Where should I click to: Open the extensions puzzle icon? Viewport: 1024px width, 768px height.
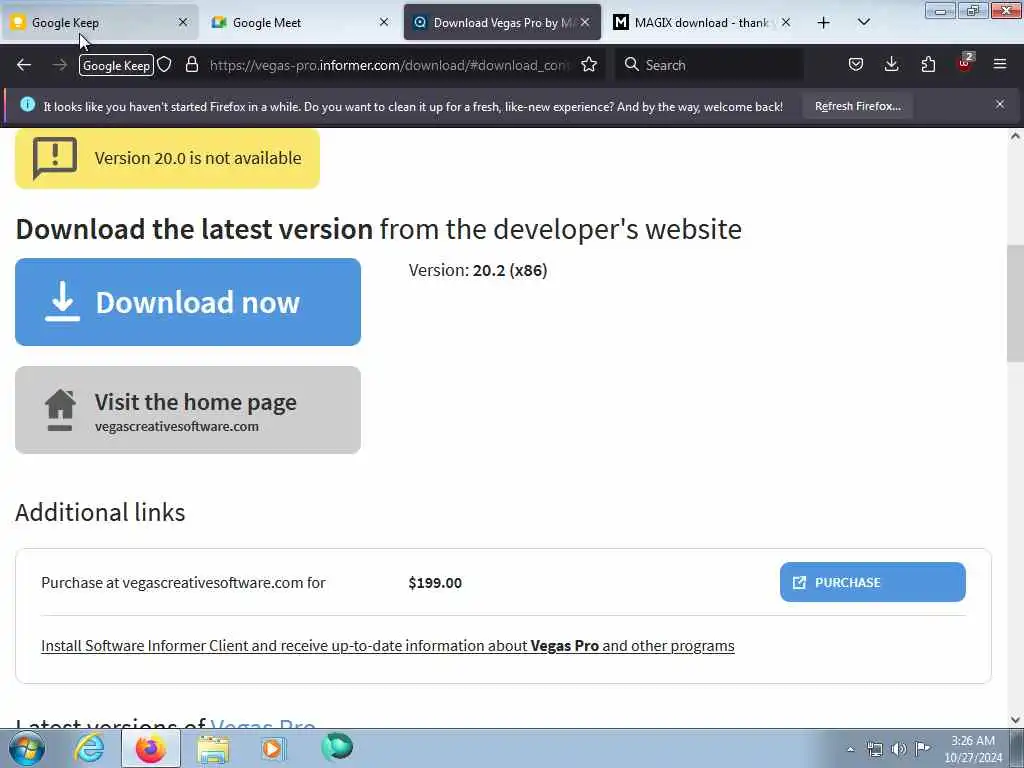click(x=928, y=65)
